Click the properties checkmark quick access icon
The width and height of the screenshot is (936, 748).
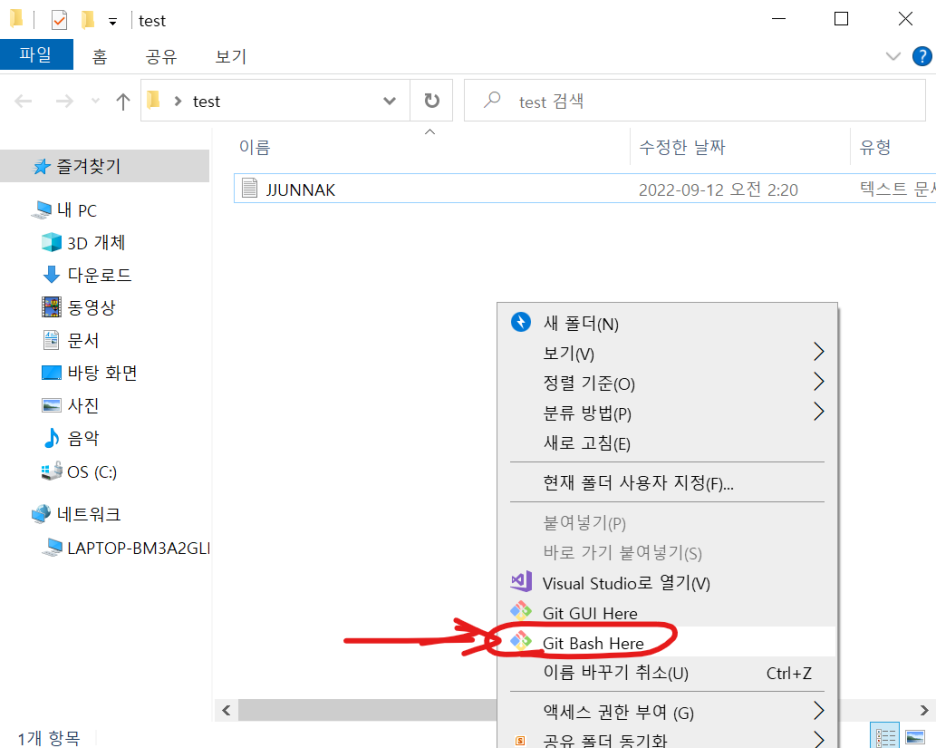tap(58, 20)
